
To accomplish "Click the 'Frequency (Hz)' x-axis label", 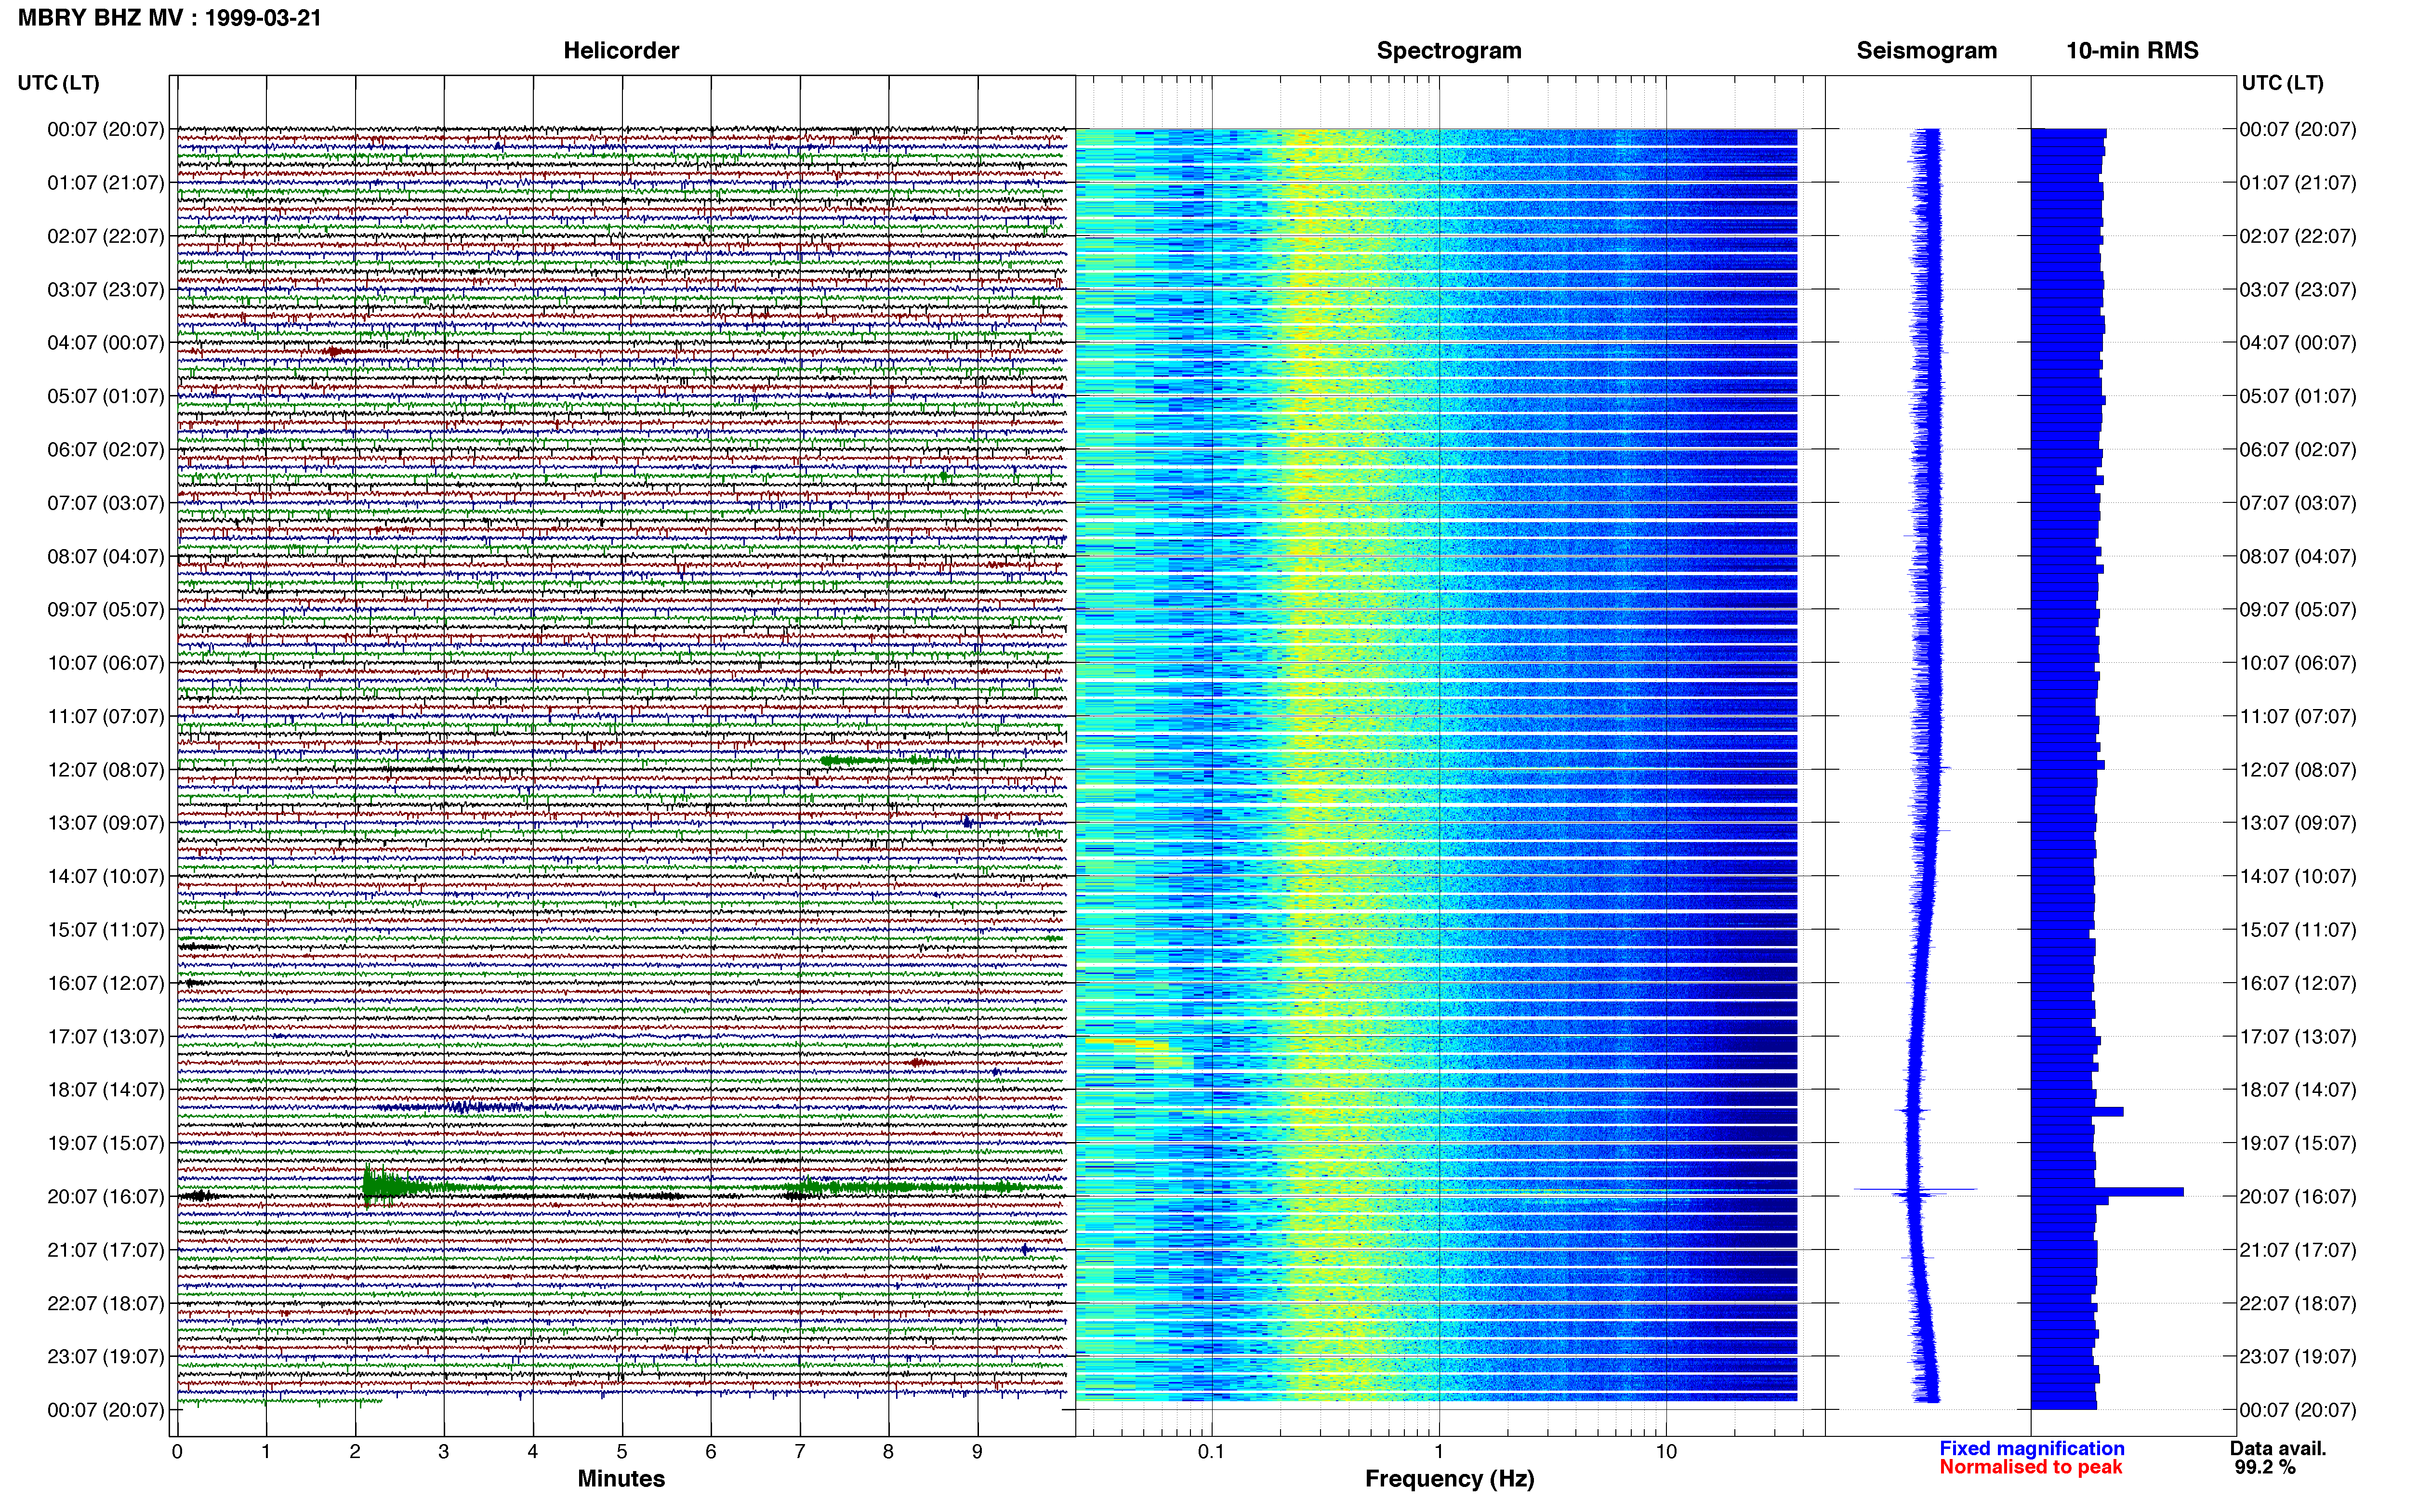I will coord(1449,1479).
